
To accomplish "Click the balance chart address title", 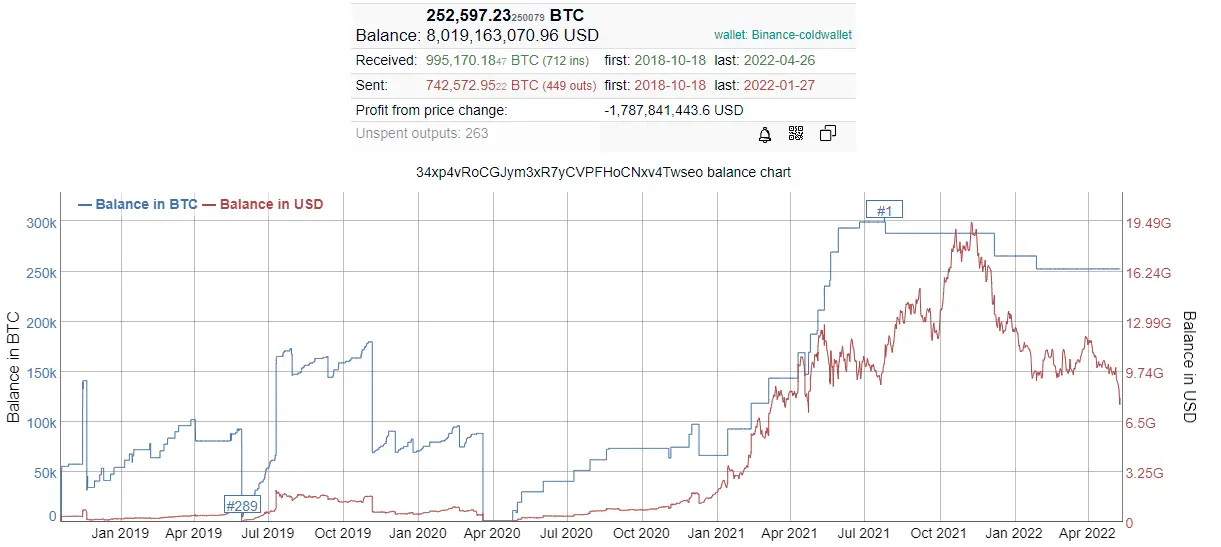I will coord(603,172).
